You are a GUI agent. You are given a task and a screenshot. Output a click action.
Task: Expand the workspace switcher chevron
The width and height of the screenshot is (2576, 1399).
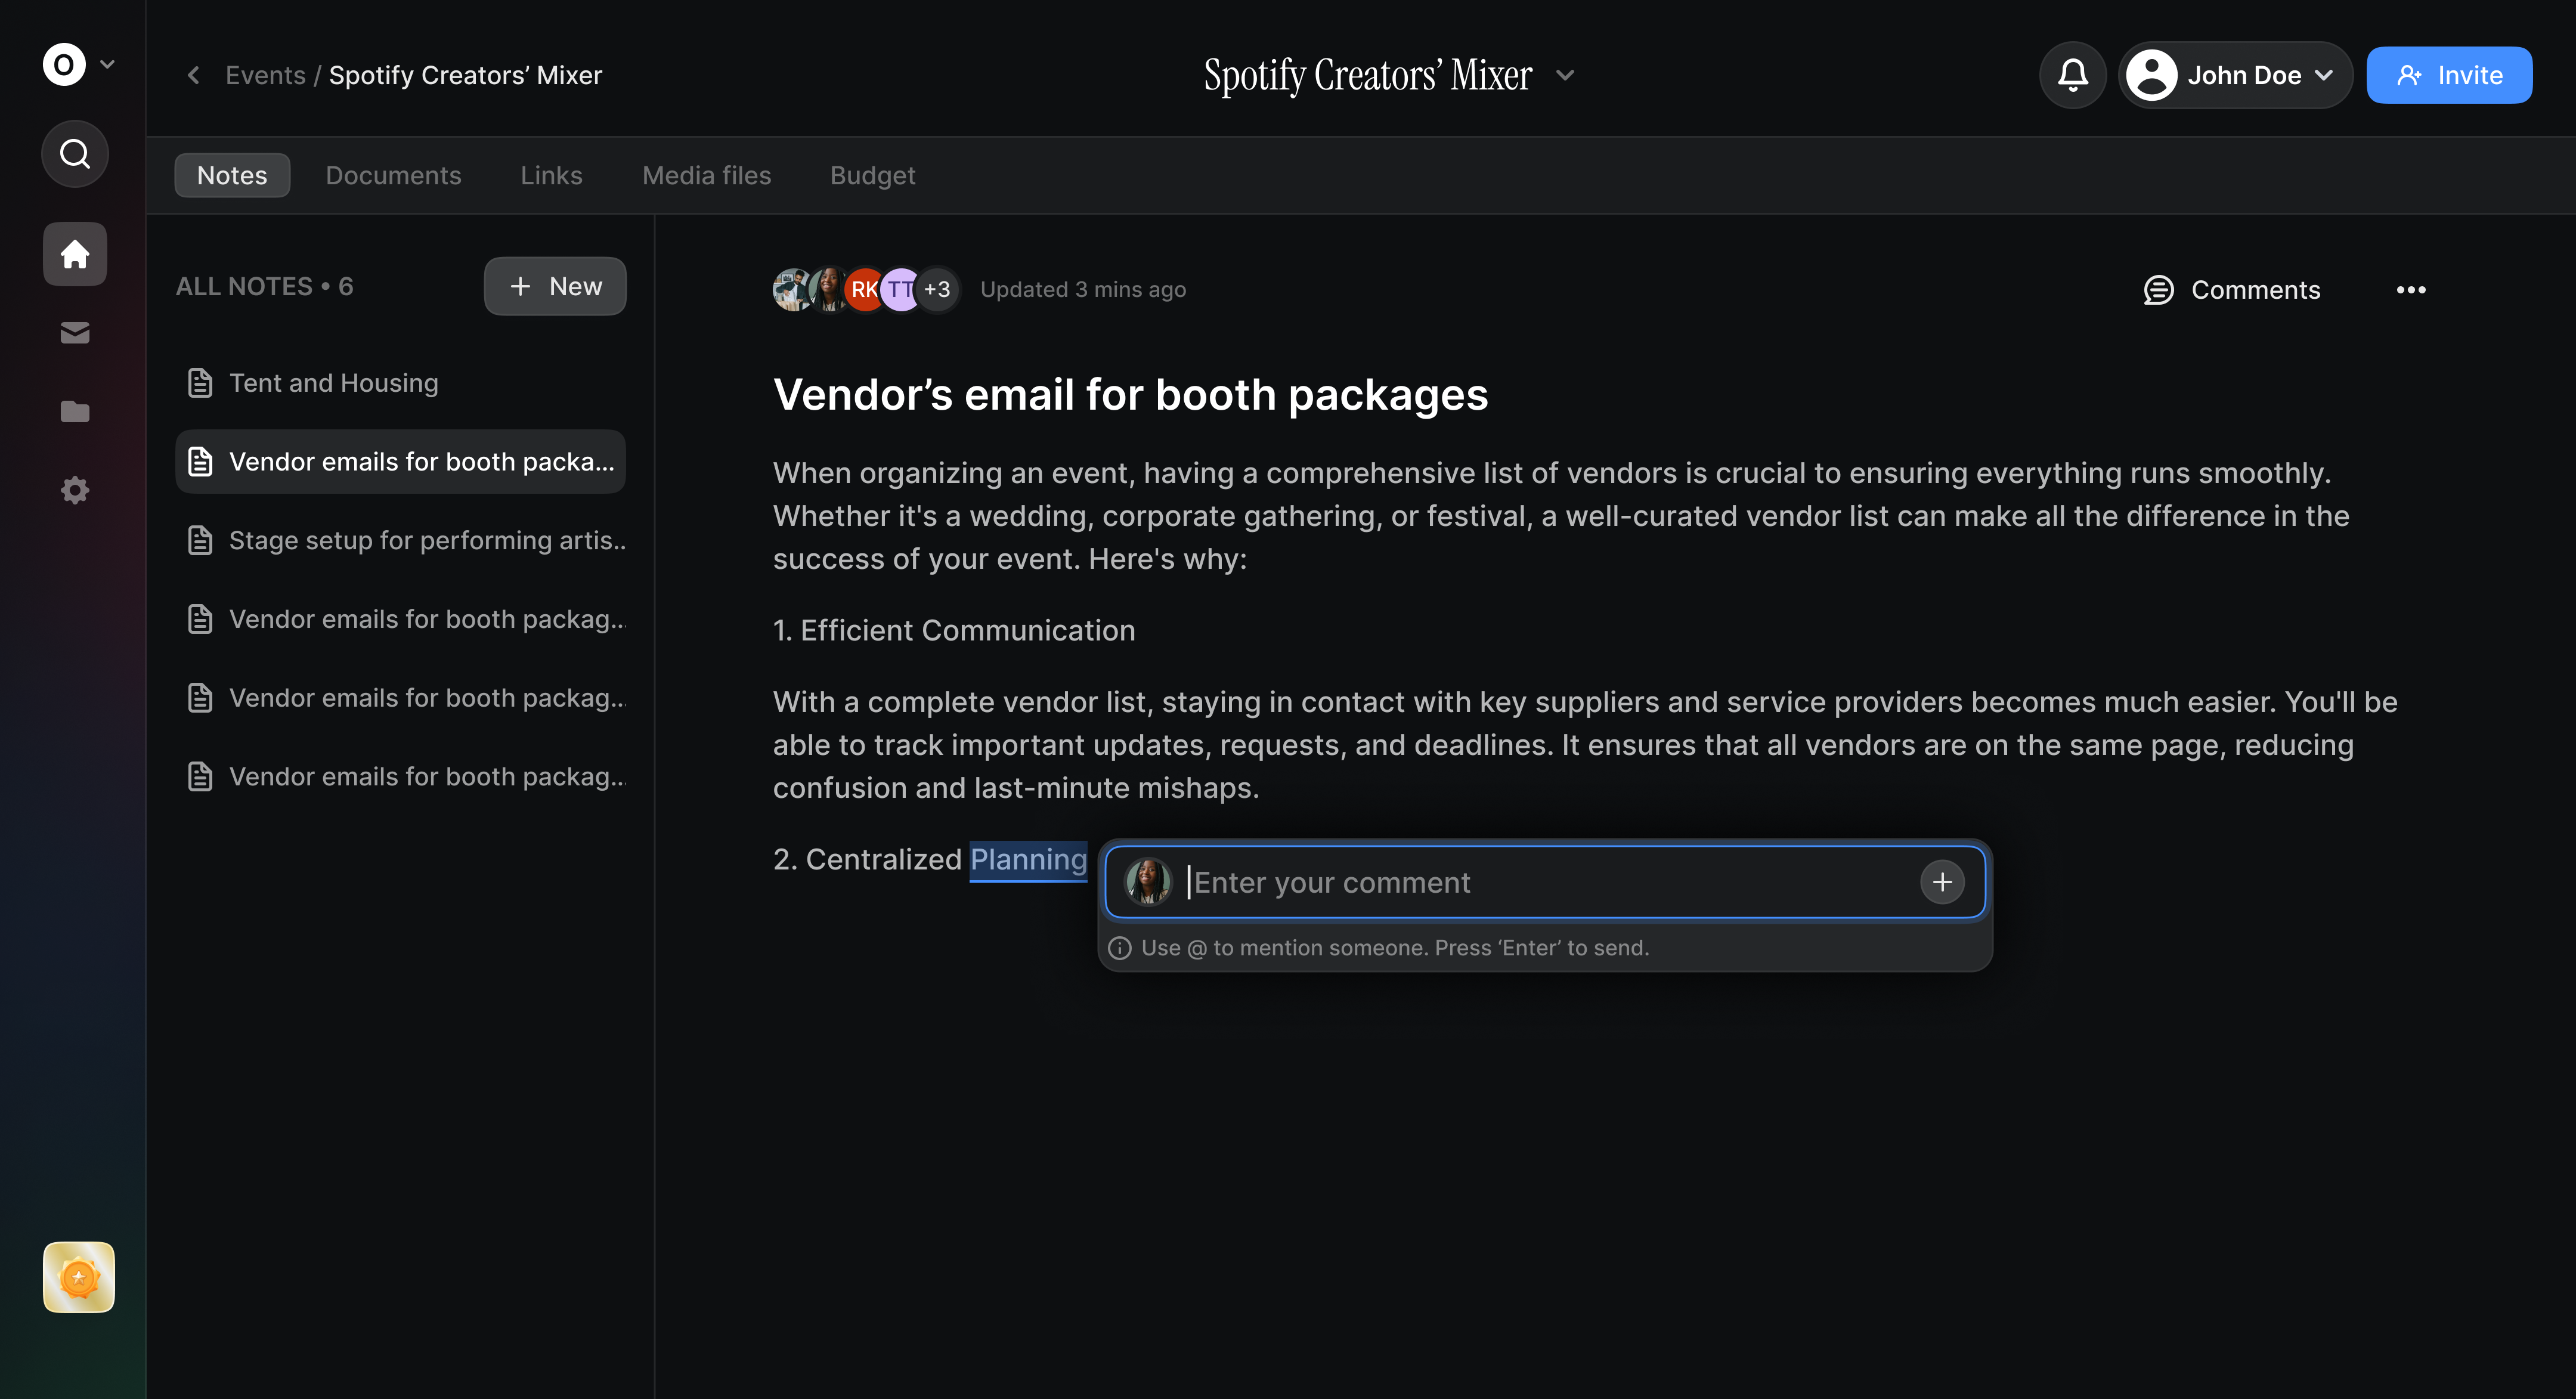108,65
